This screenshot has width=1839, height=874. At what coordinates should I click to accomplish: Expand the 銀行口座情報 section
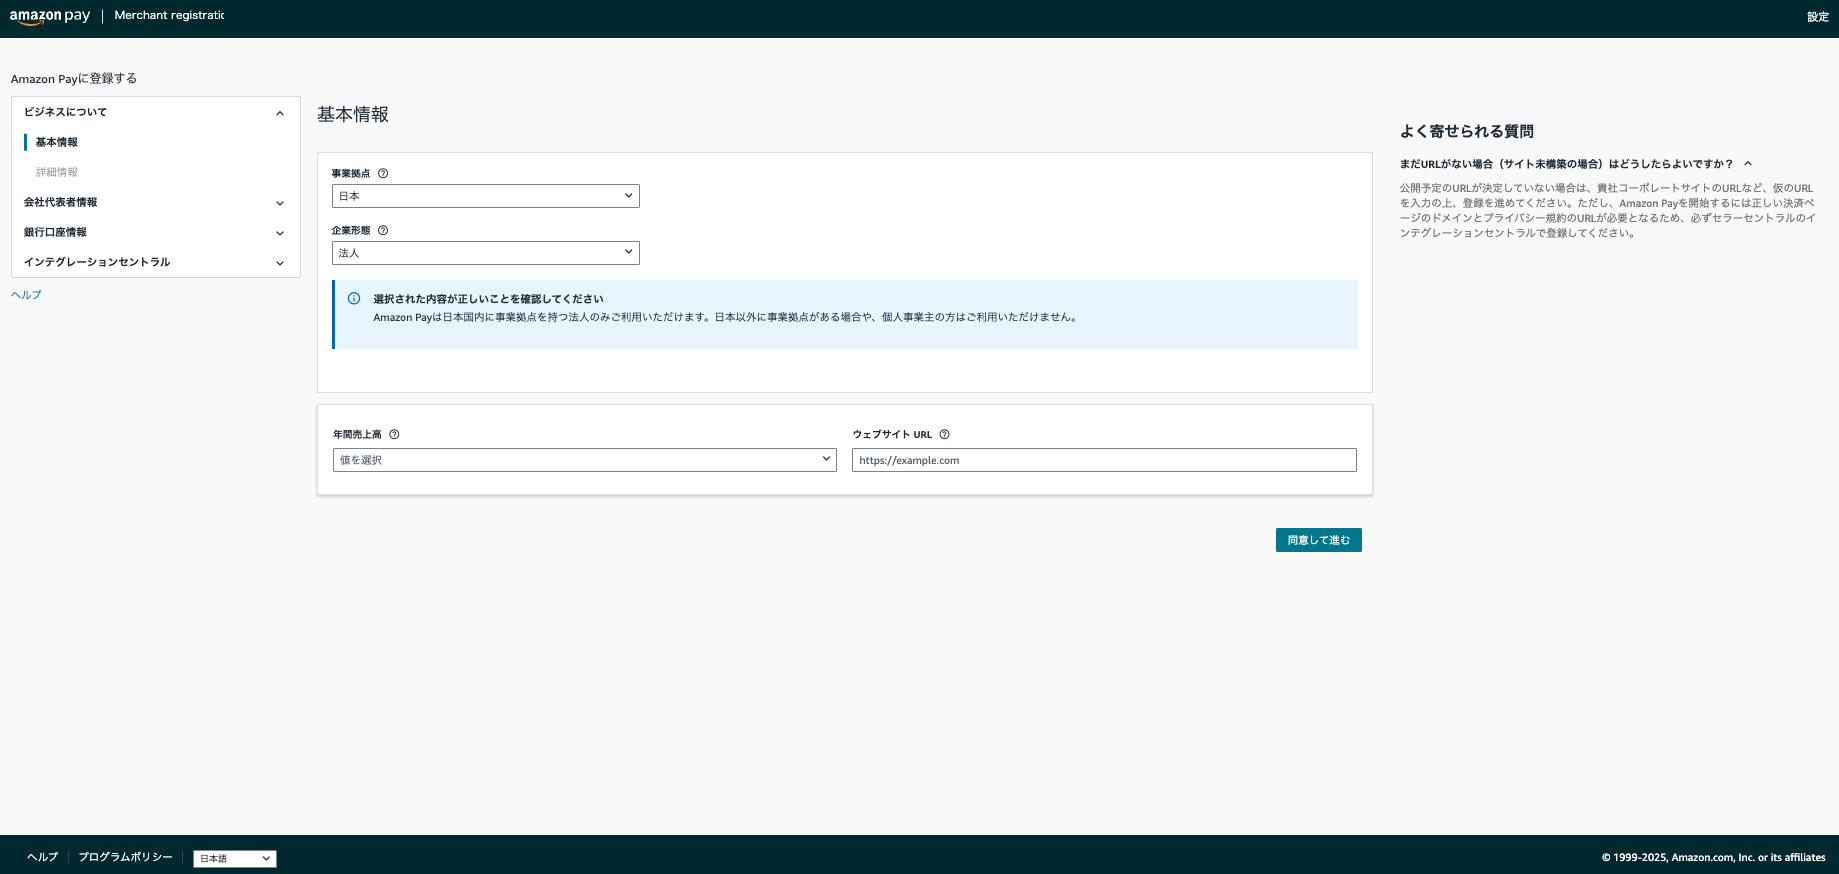155,232
